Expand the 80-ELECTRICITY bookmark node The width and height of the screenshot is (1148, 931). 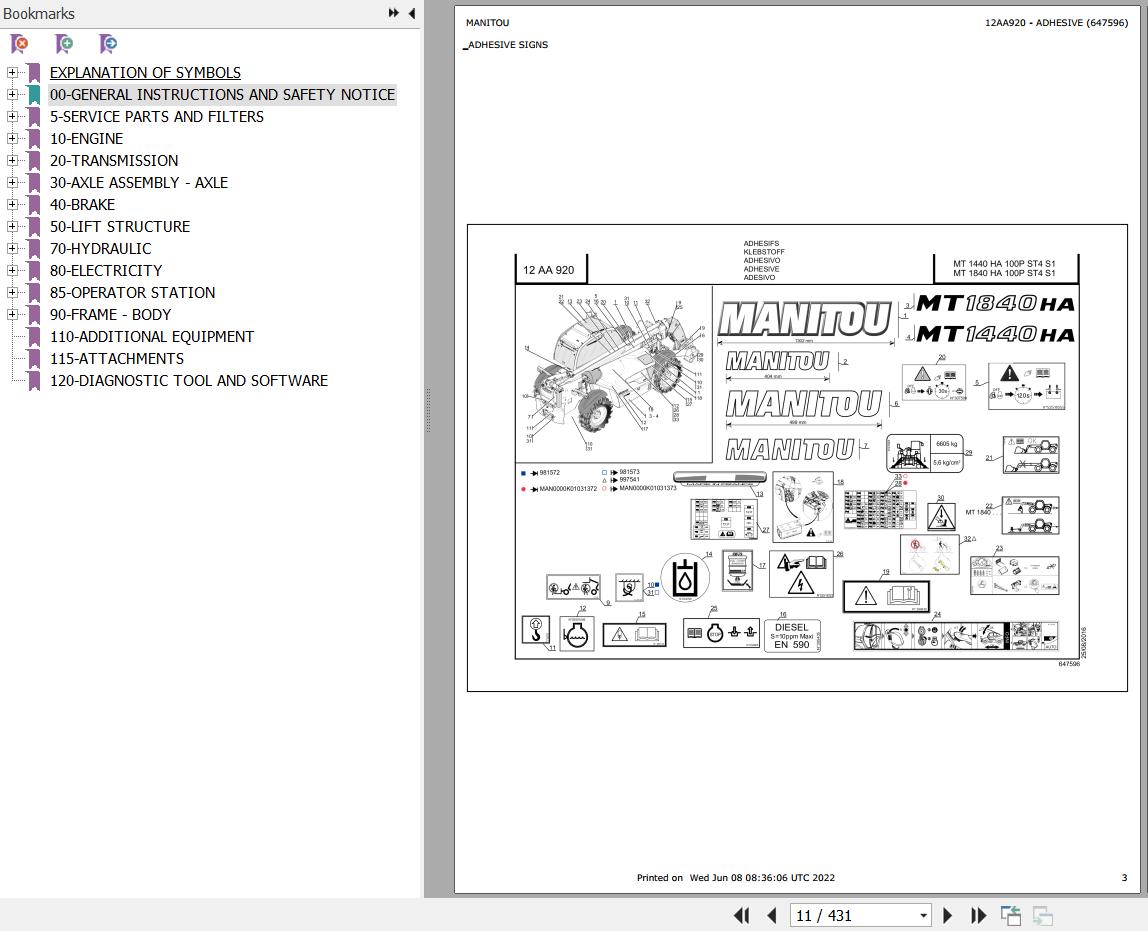coord(12,270)
